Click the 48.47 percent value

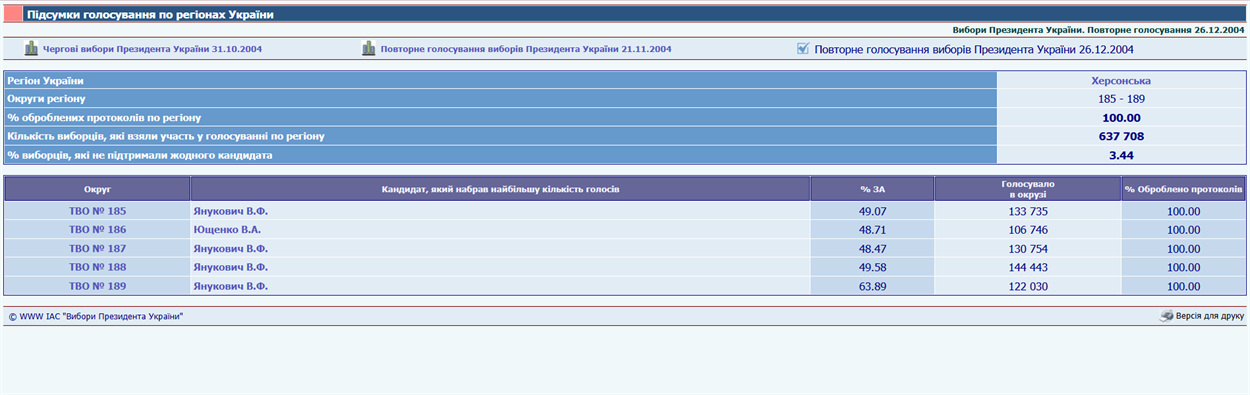[873, 249]
